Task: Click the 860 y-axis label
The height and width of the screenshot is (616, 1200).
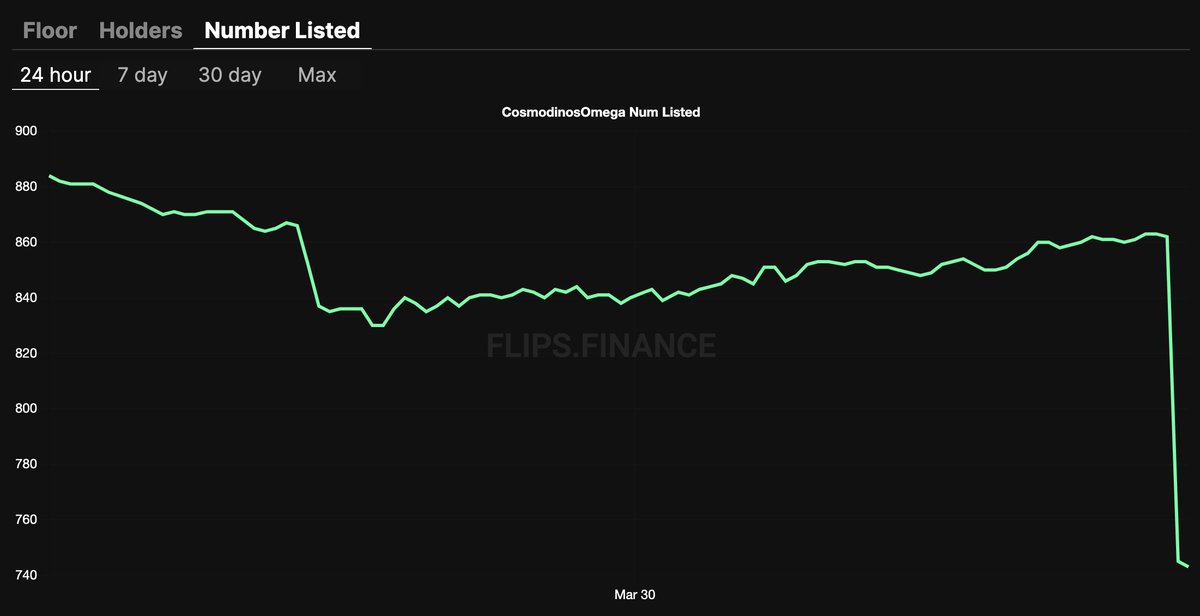Action: pos(26,242)
